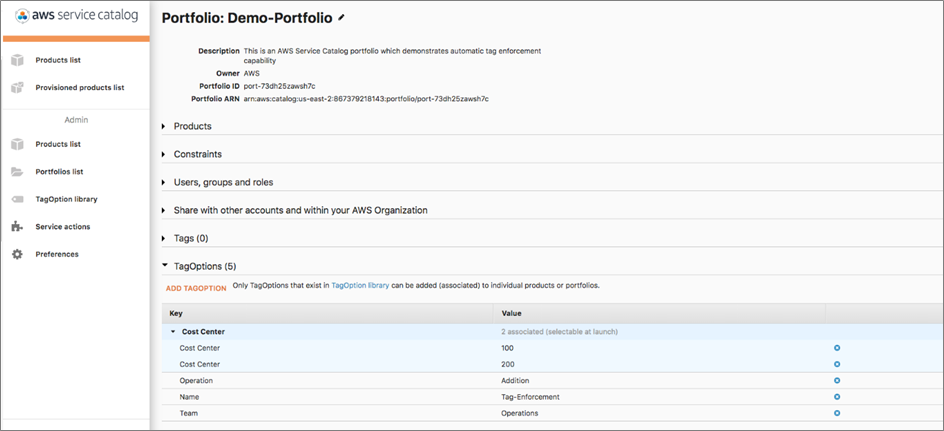Open Preferences page
Screen dimensions: 944x431
pos(57,254)
